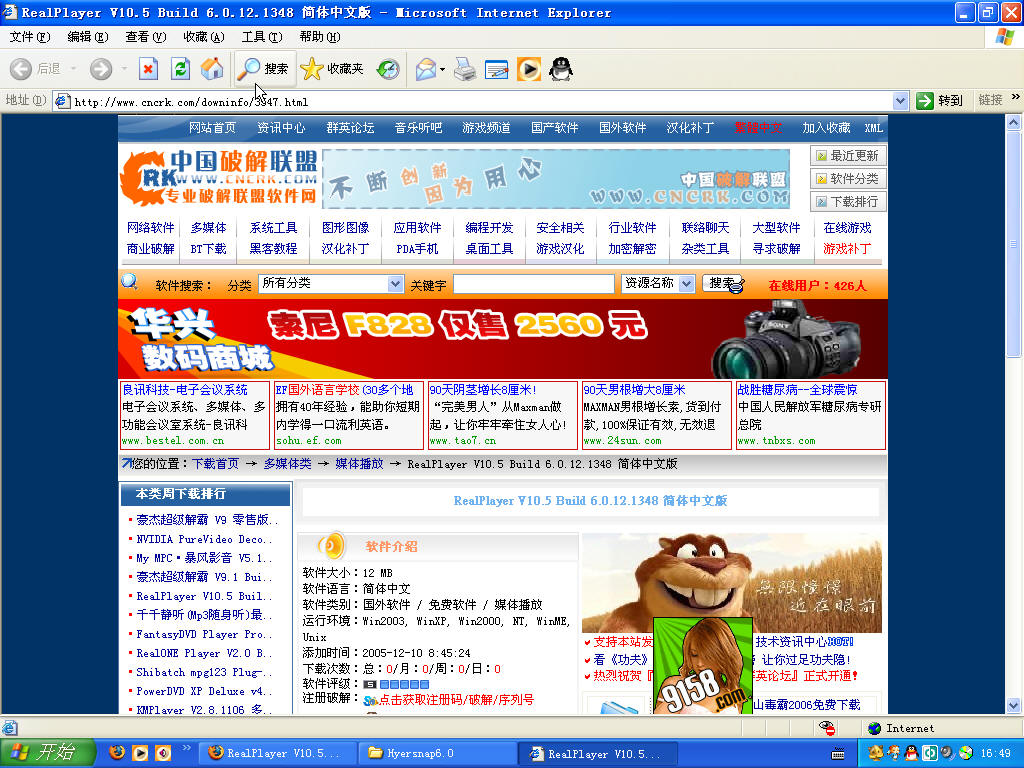Click the QQ penguin tray icon
The width and height of the screenshot is (1024, 768).
[x=911, y=753]
